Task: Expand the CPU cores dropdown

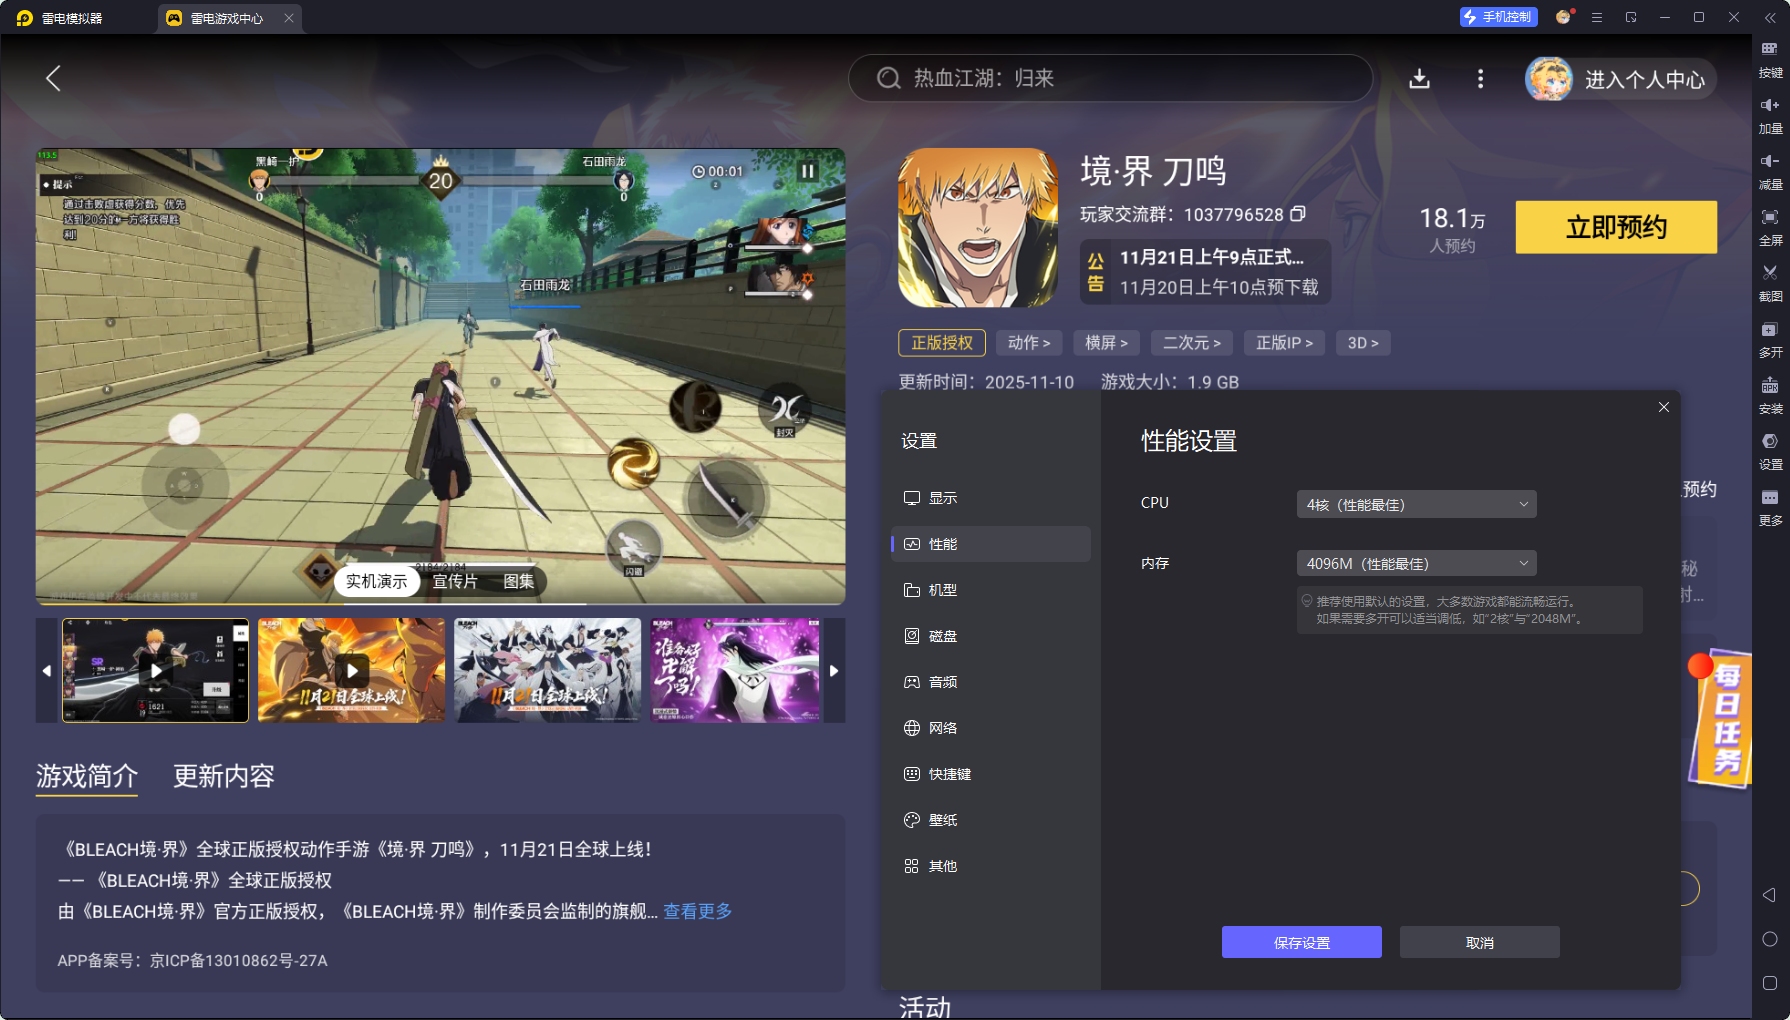Action: coord(1416,504)
